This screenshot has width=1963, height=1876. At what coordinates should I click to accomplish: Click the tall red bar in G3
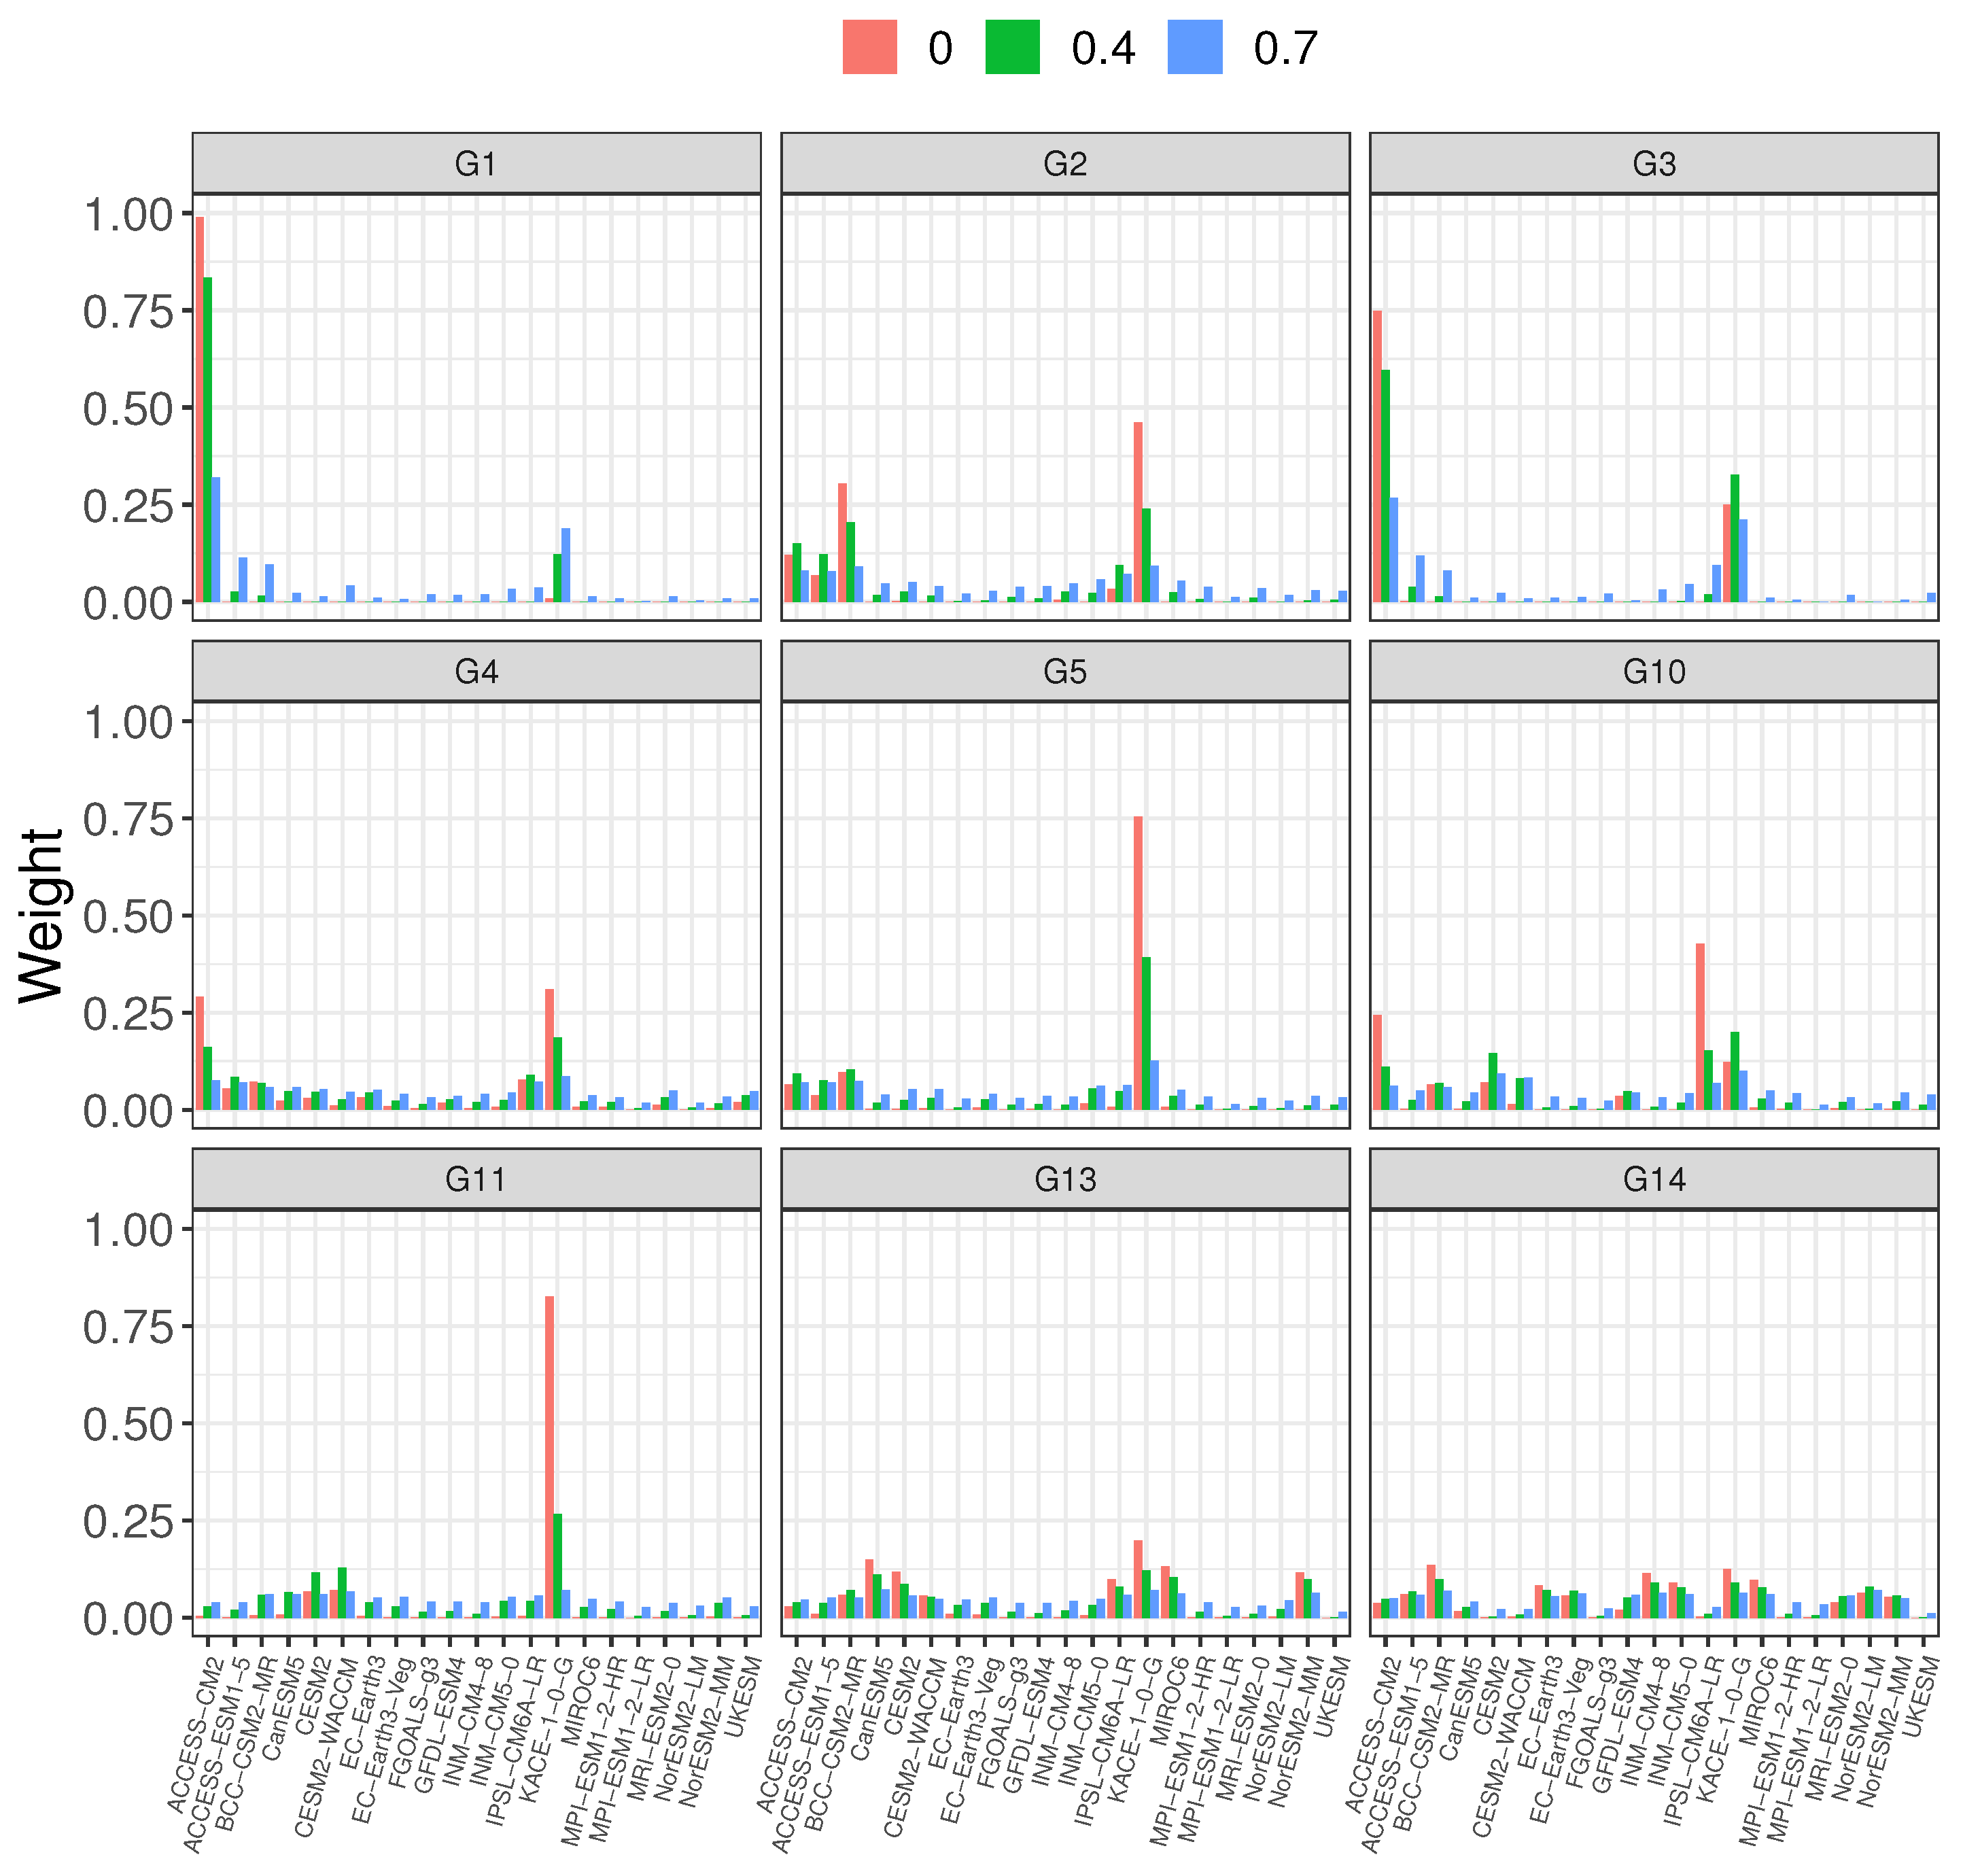point(1377,456)
